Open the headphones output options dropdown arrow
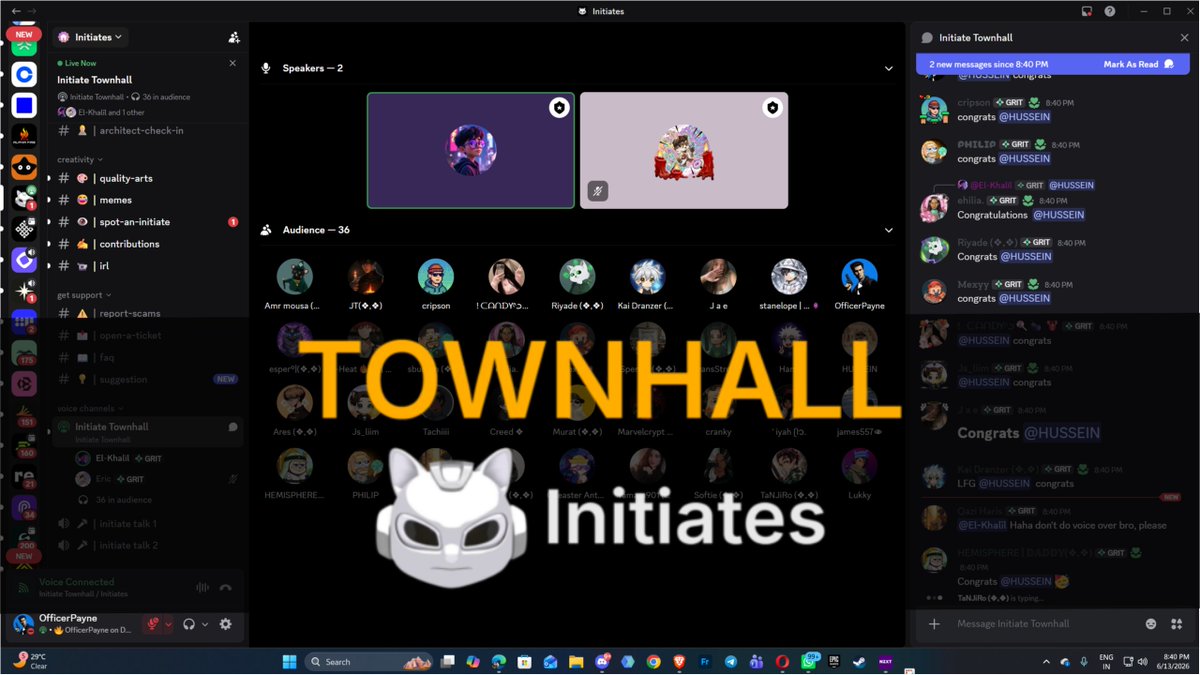1200x675 pixels. [x=205, y=624]
